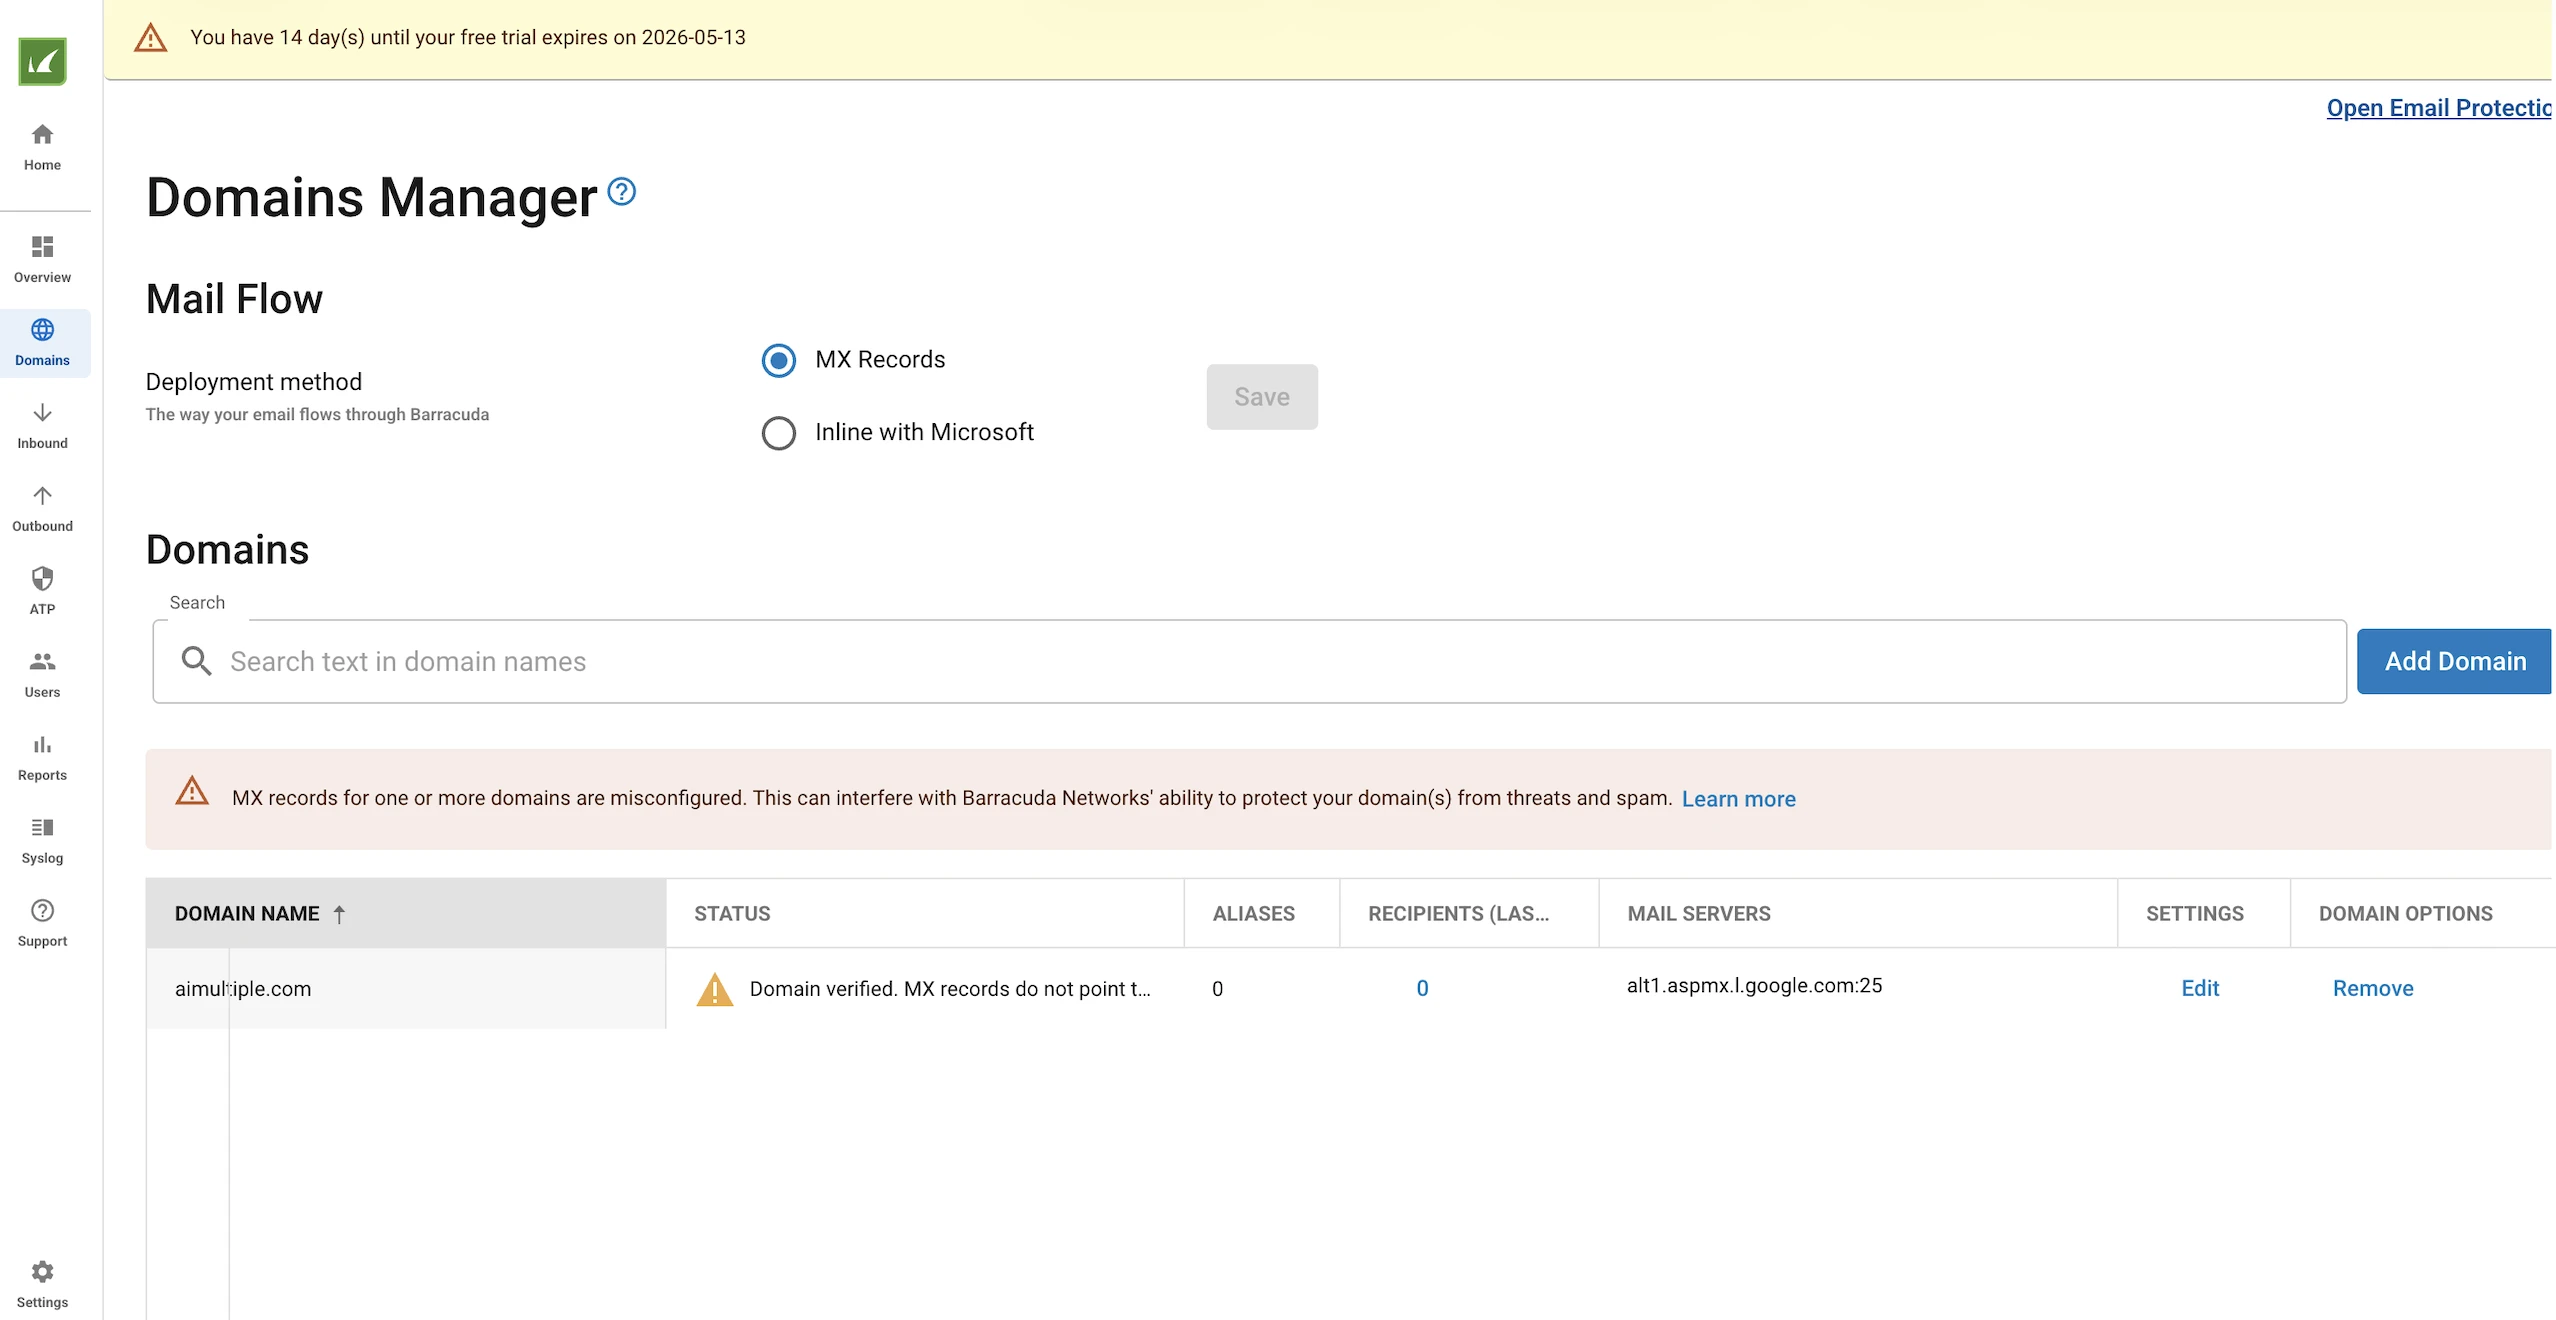Click alt1.aspmx.l.google.com:25 mail server text

(x=1754, y=985)
